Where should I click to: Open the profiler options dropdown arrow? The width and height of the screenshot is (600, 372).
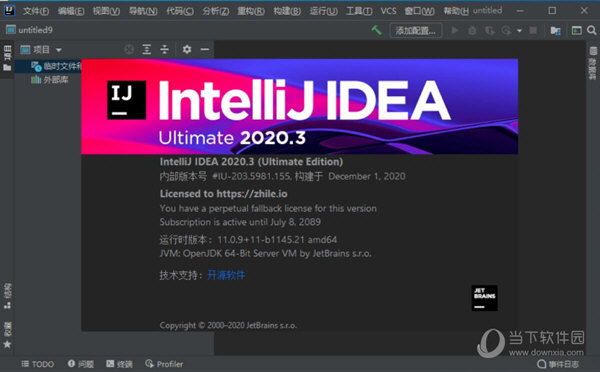[519, 31]
